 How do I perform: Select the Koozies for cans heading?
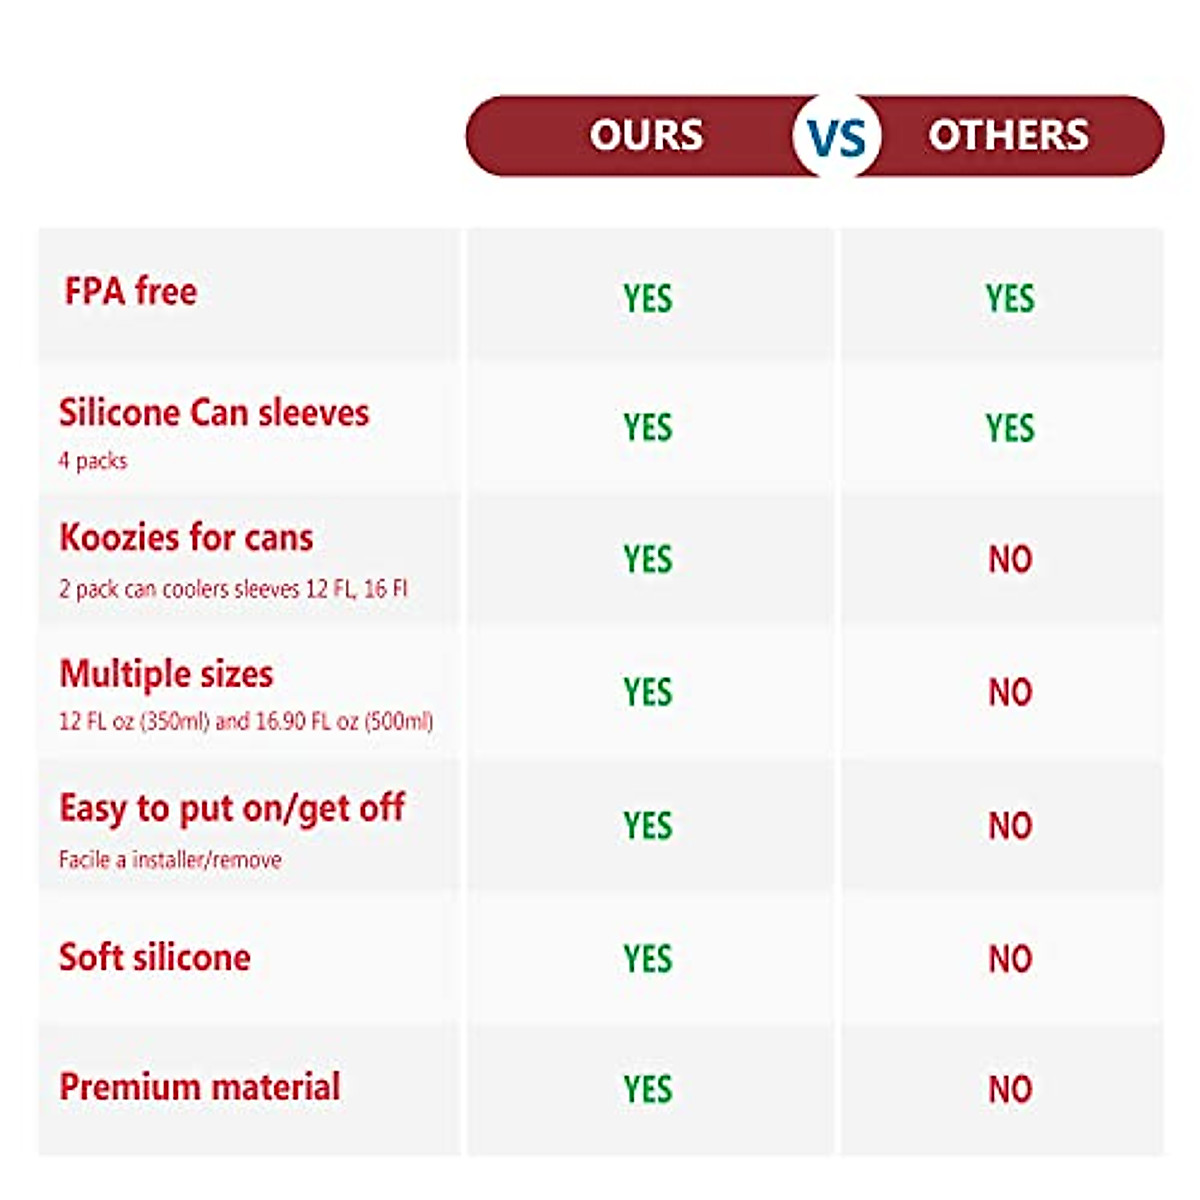pos(187,538)
